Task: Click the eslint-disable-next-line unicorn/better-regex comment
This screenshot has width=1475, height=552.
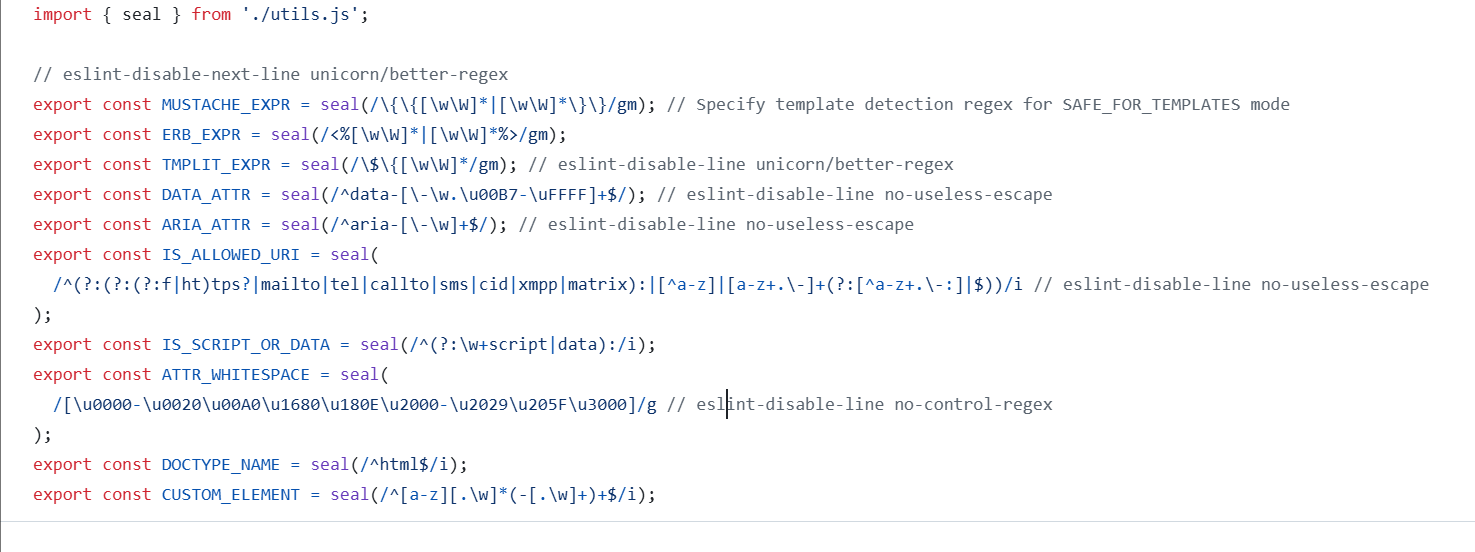Action: [x=271, y=75]
